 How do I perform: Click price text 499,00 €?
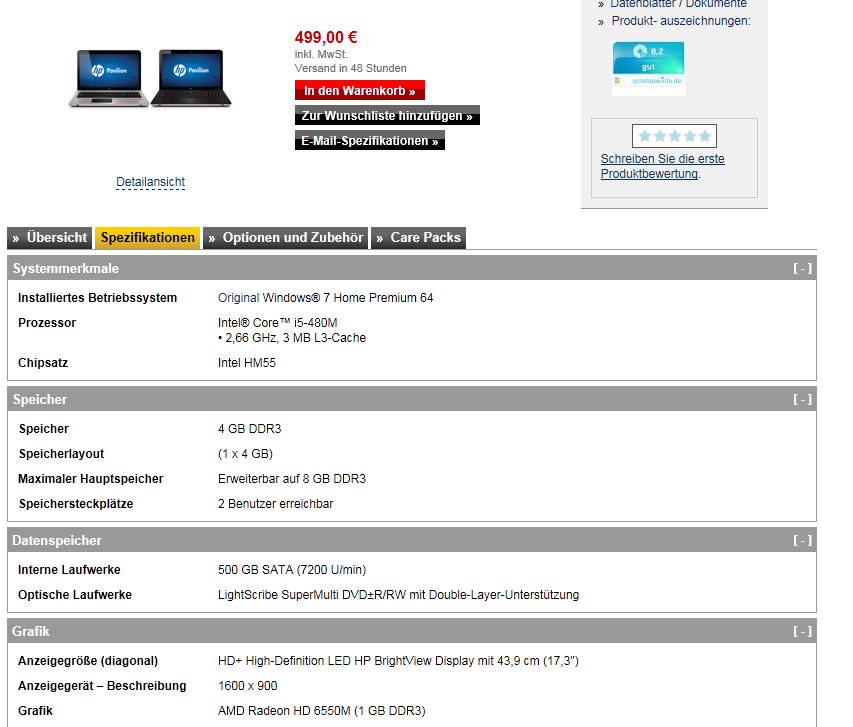[326, 38]
